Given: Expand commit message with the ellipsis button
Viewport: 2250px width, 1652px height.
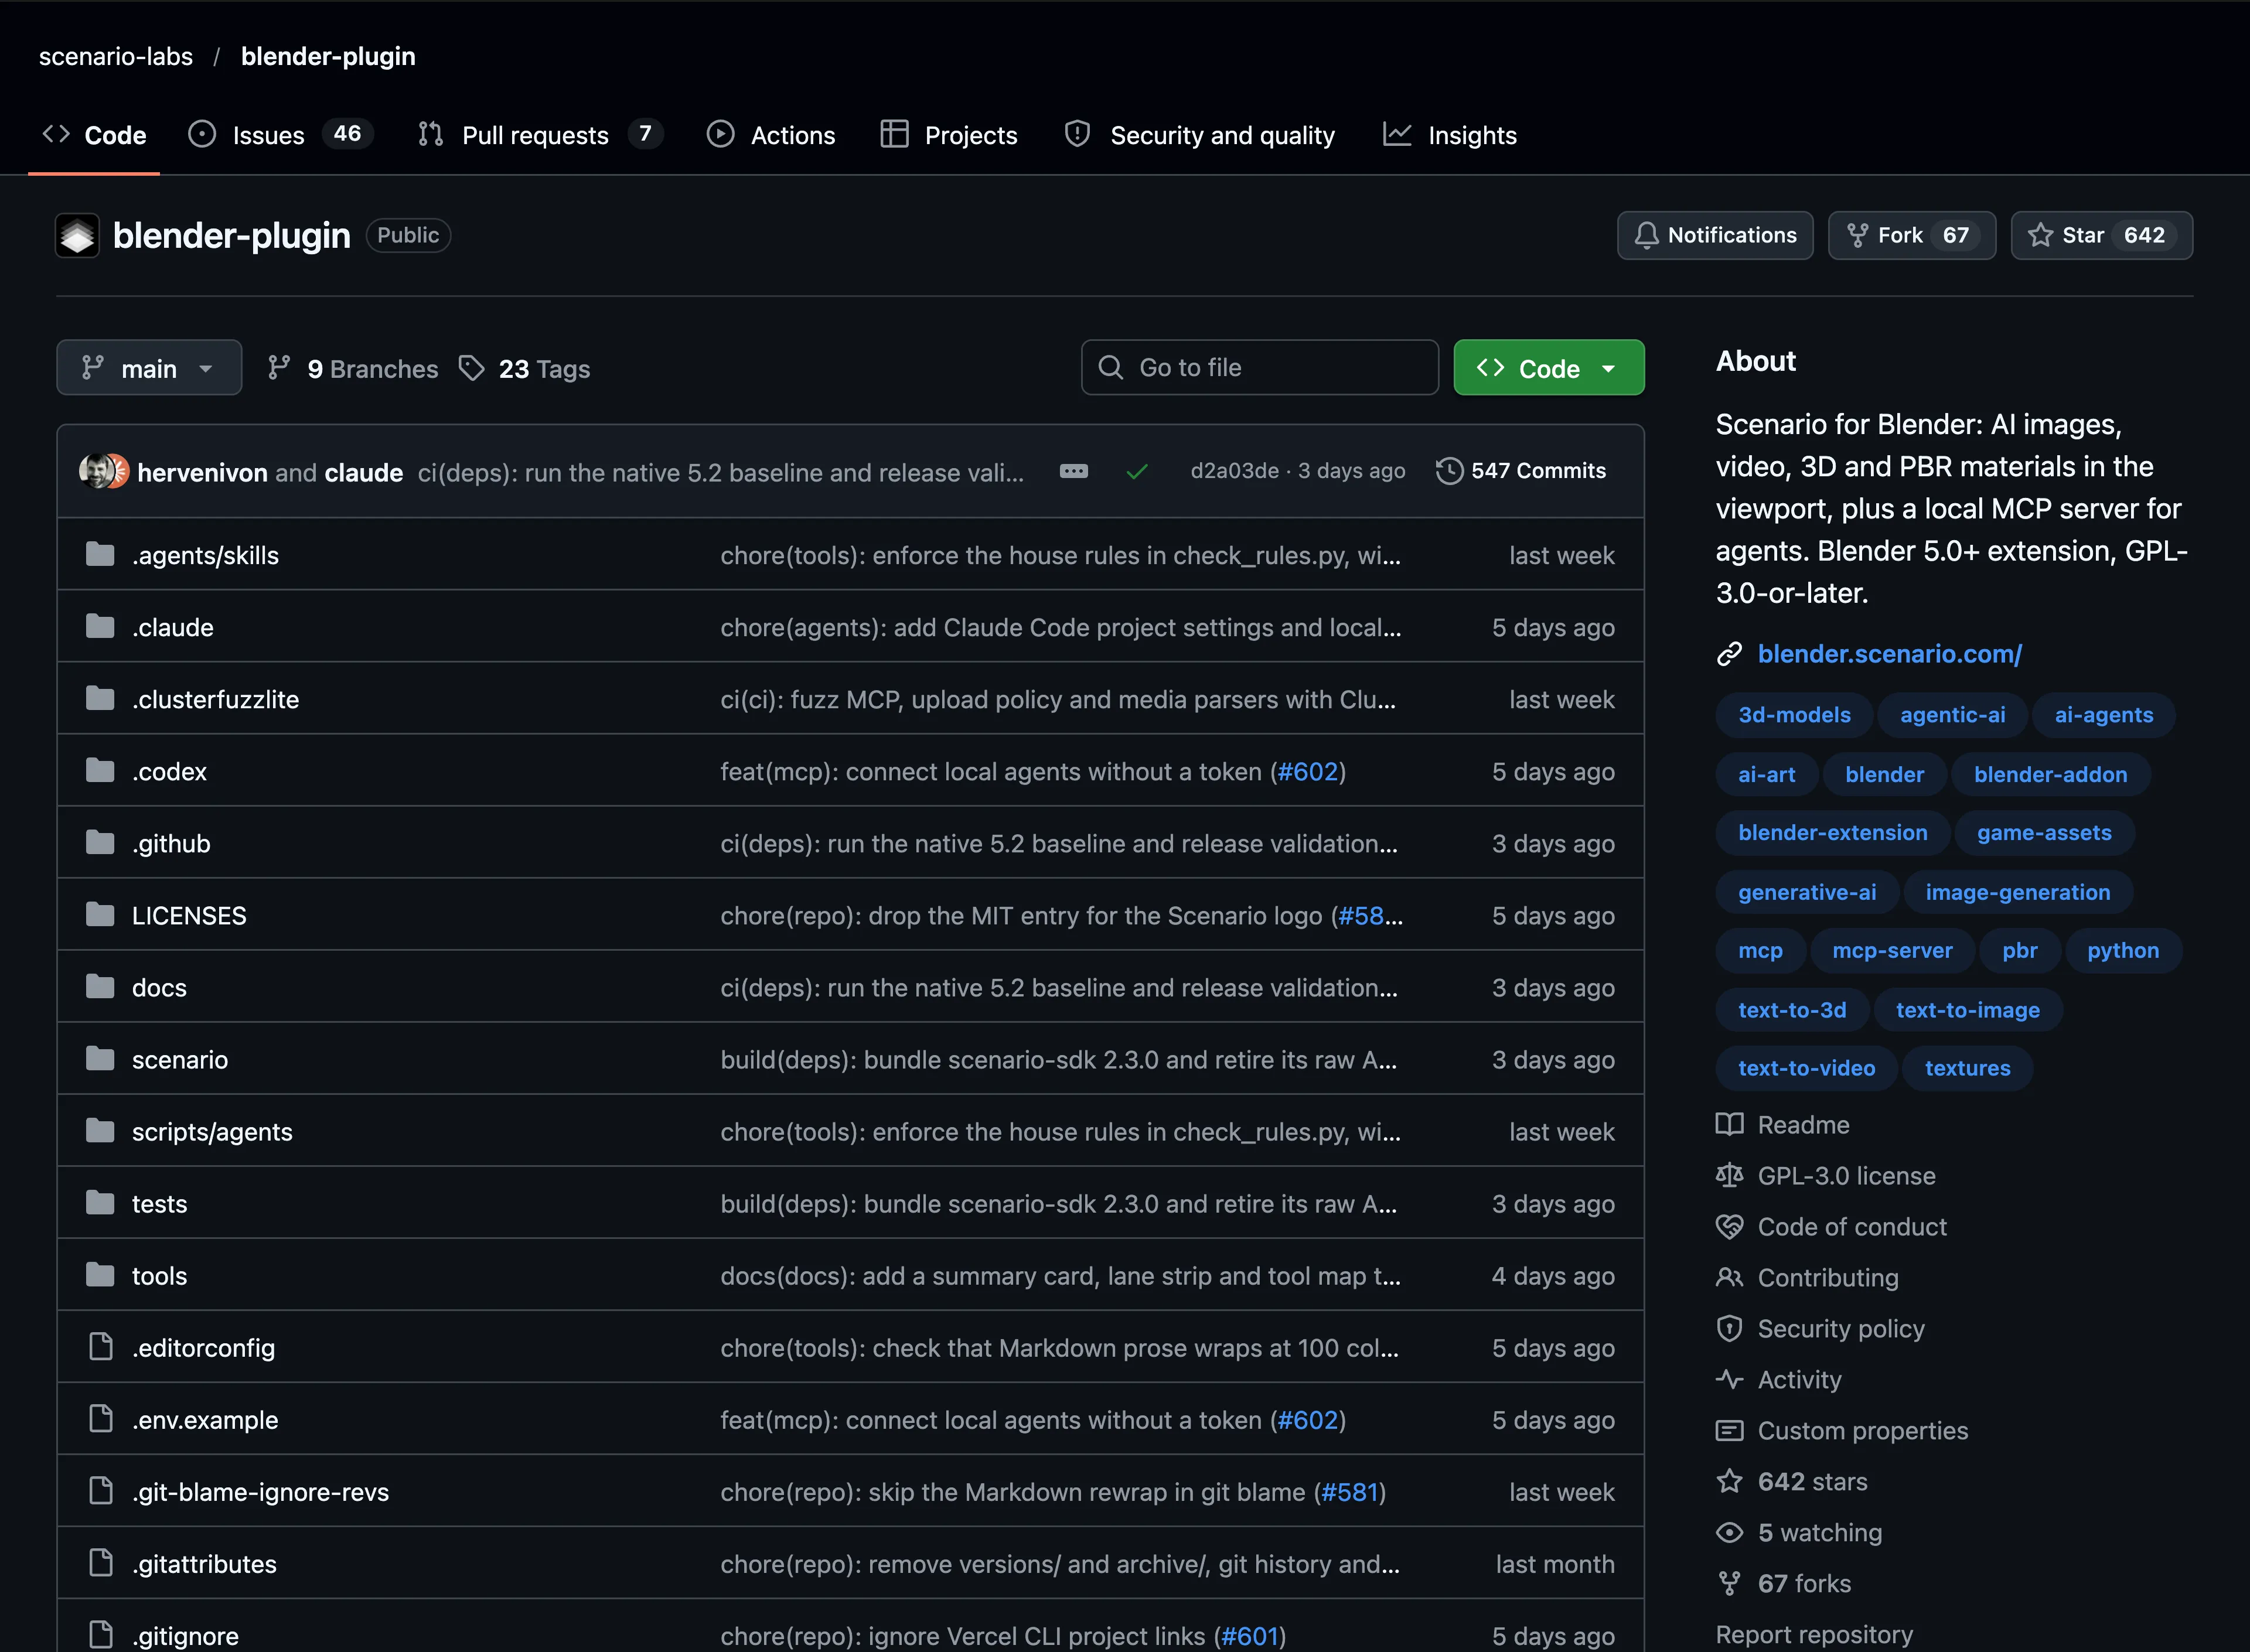Looking at the screenshot, I should [x=1073, y=471].
